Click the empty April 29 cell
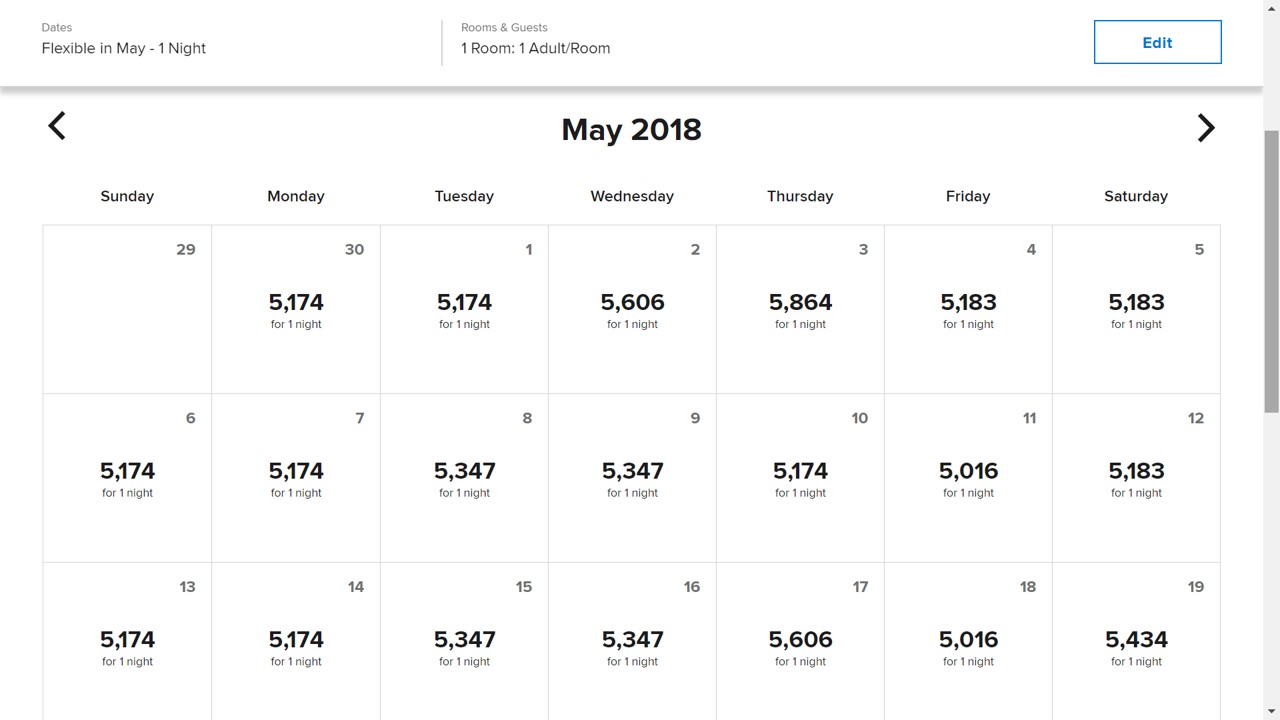This screenshot has height=720, width=1280. tap(127, 309)
